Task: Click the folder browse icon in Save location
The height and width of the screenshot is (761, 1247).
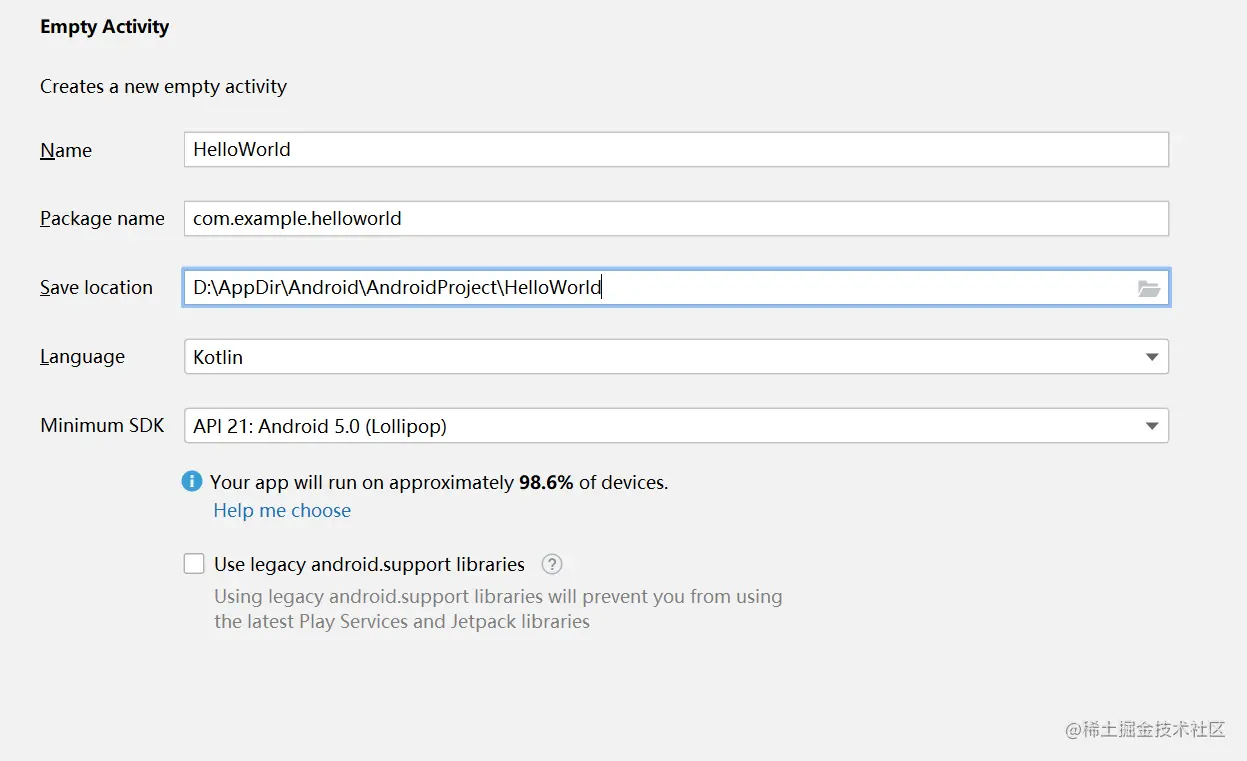Action: pos(1148,289)
